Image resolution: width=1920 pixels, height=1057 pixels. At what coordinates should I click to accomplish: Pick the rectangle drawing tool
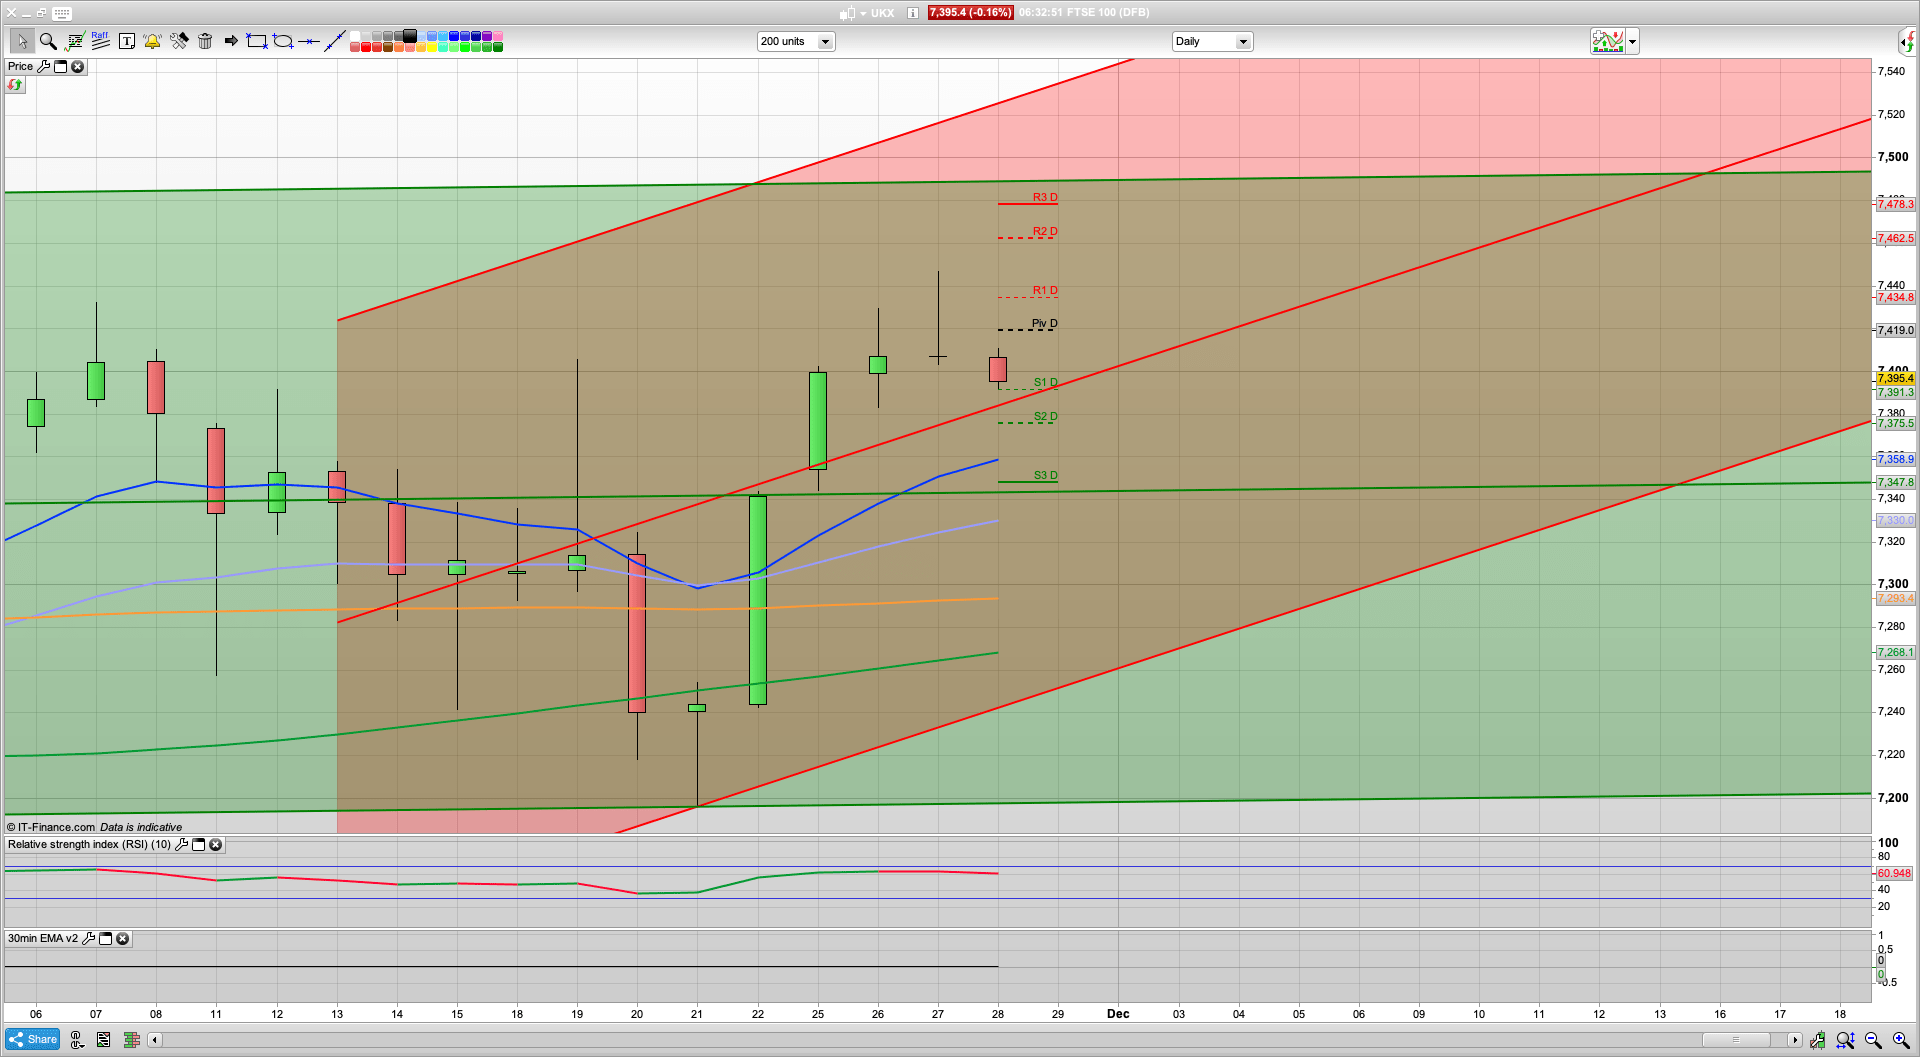tap(256, 41)
